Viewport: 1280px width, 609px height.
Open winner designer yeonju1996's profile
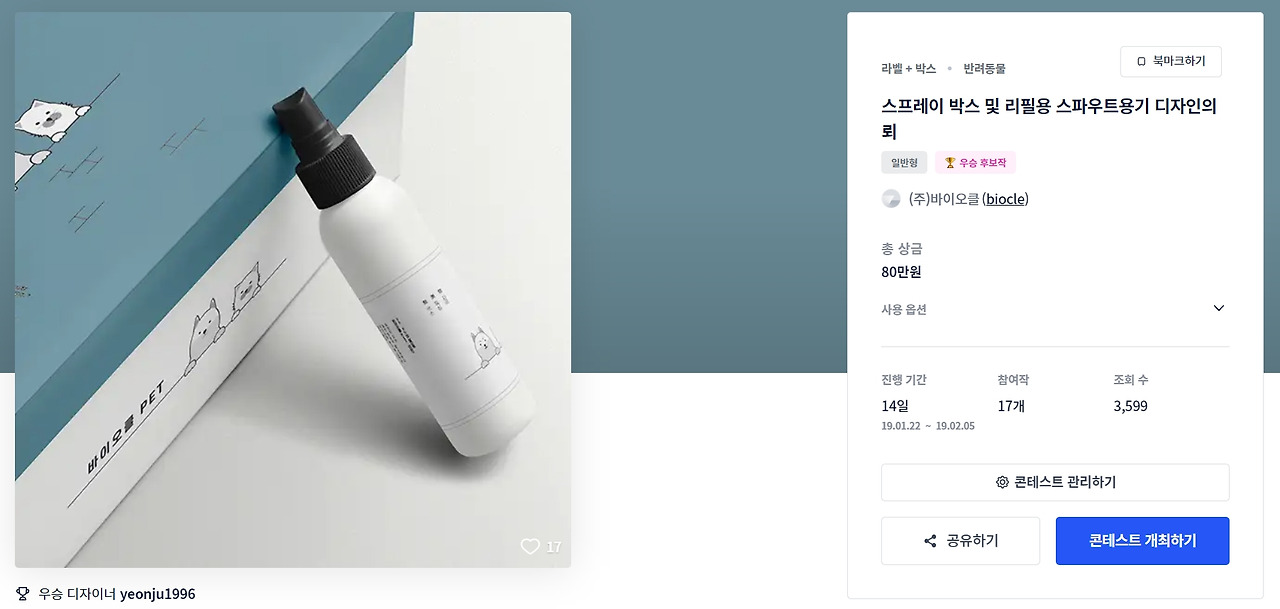[158, 594]
